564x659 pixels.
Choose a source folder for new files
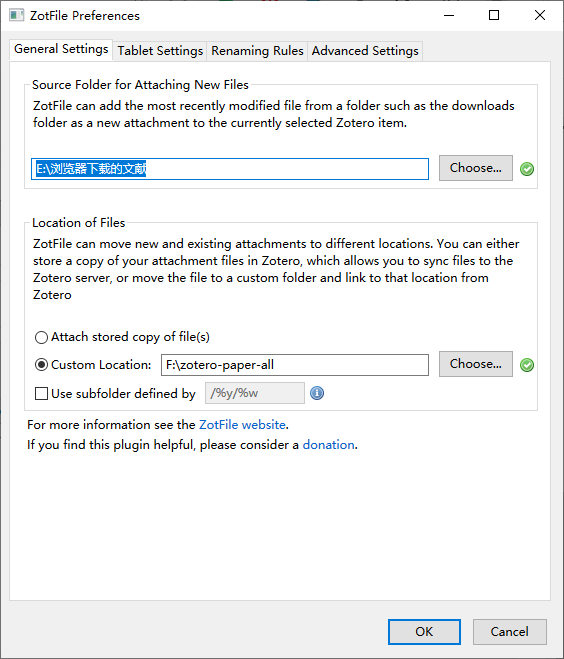coord(476,168)
